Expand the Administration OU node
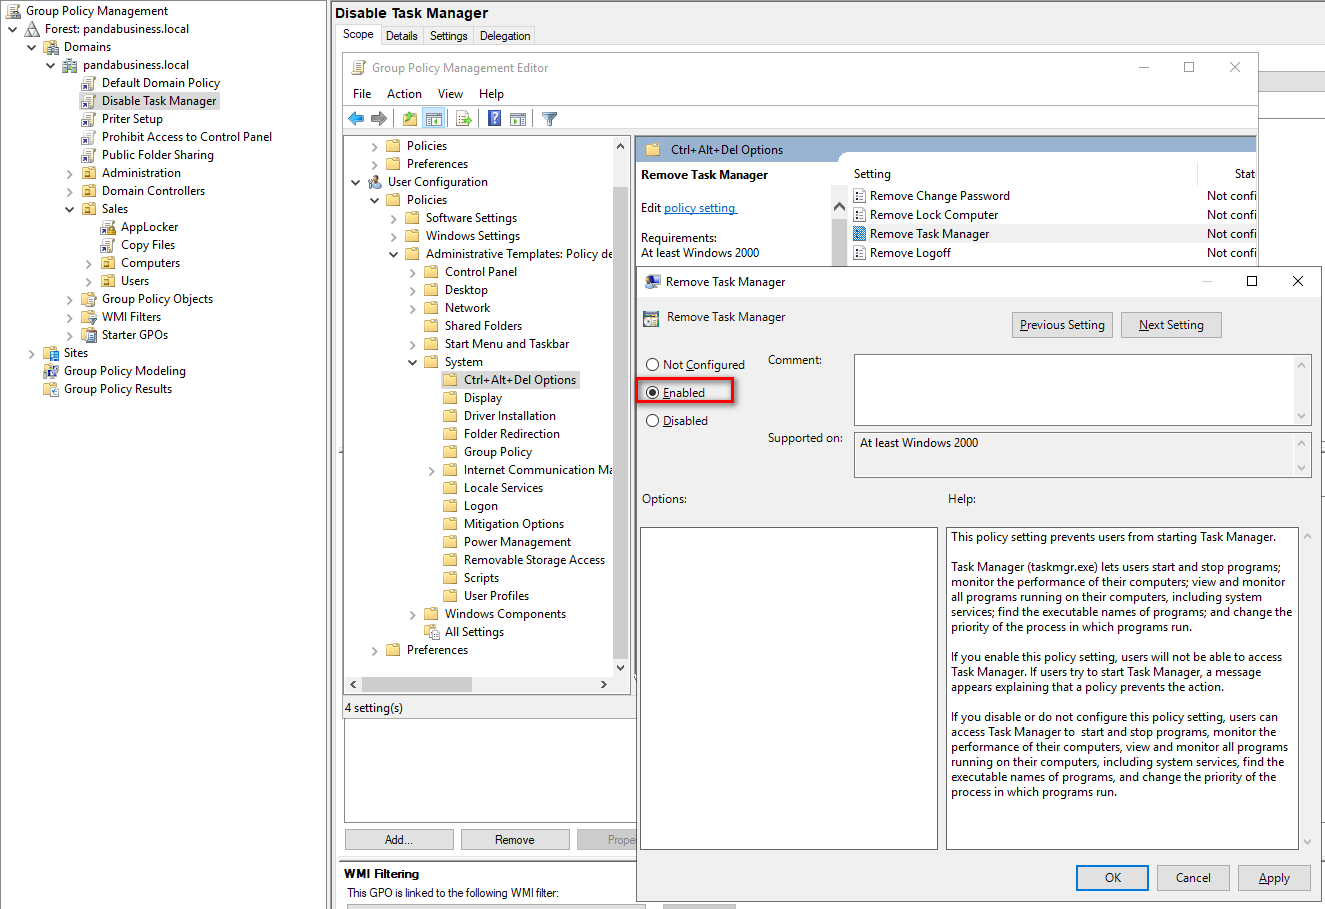Viewport: 1325px width, 909px height. click(x=70, y=173)
